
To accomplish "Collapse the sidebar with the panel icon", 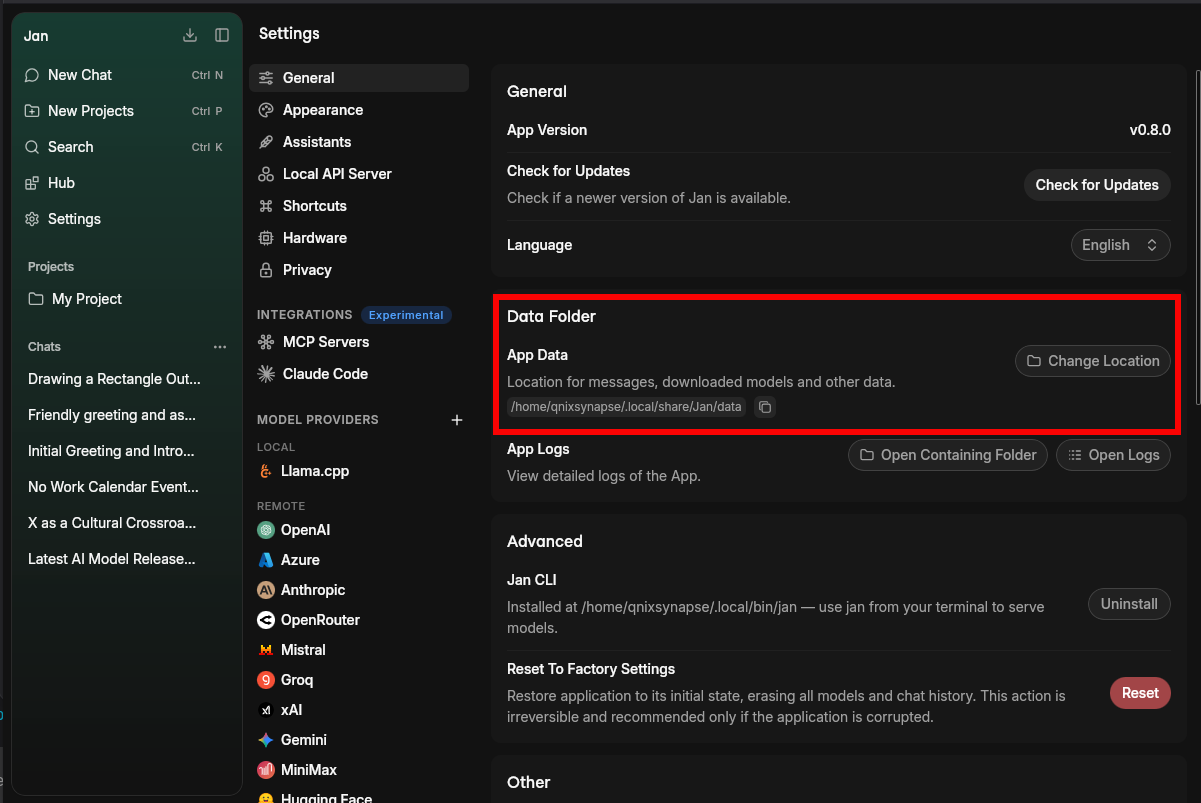I will pyautogui.click(x=222, y=35).
